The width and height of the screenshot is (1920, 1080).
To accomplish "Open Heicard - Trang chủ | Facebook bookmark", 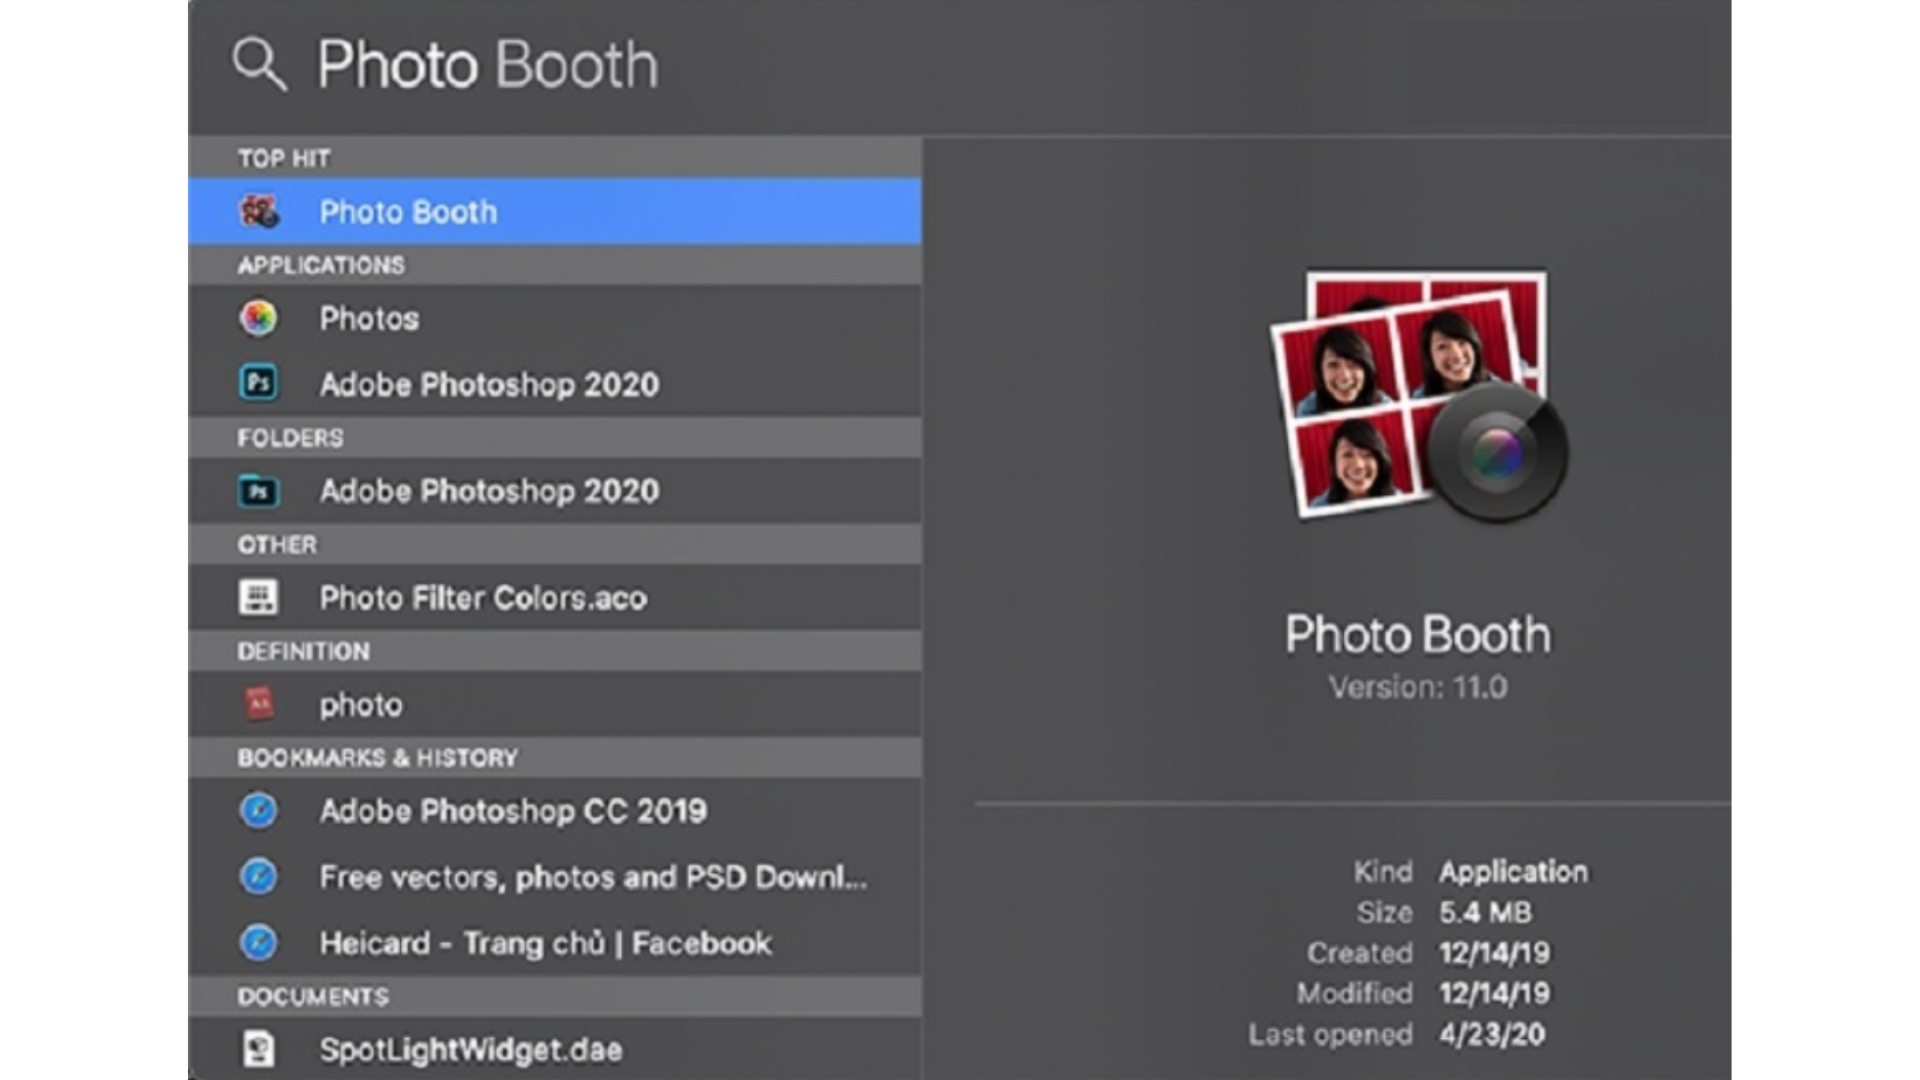I will click(x=555, y=943).
